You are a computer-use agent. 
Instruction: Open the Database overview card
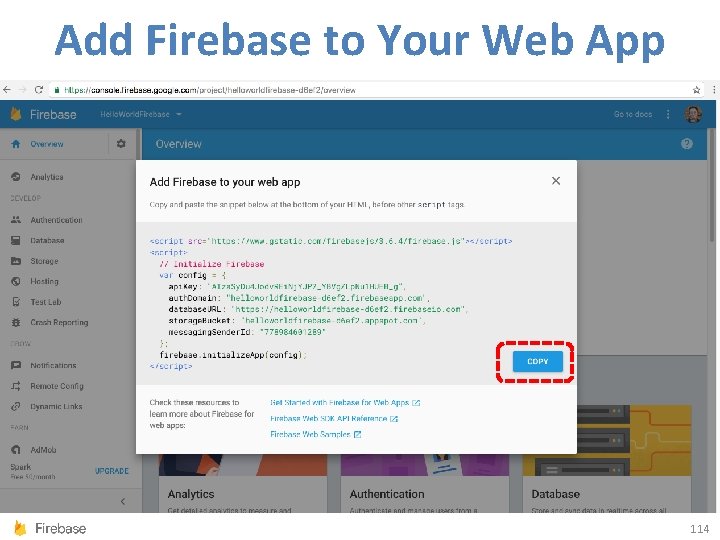607,459
